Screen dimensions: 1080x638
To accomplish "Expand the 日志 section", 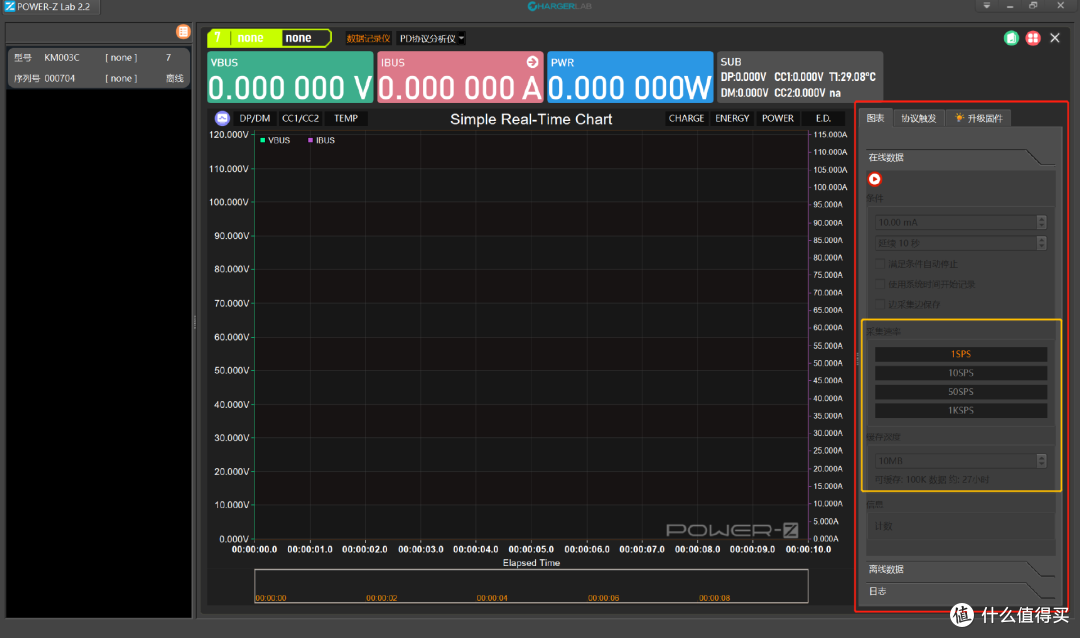I will 960,591.
